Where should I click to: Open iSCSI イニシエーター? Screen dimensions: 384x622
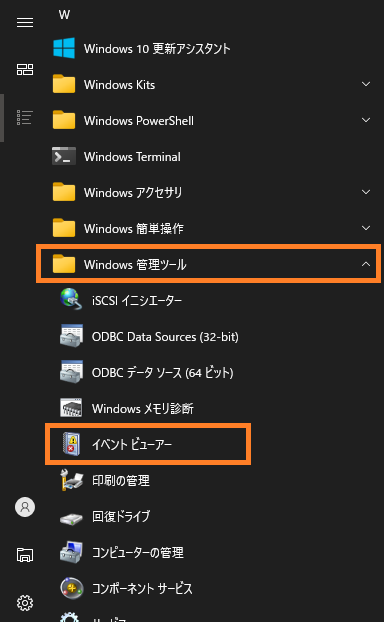(x=209, y=300)
